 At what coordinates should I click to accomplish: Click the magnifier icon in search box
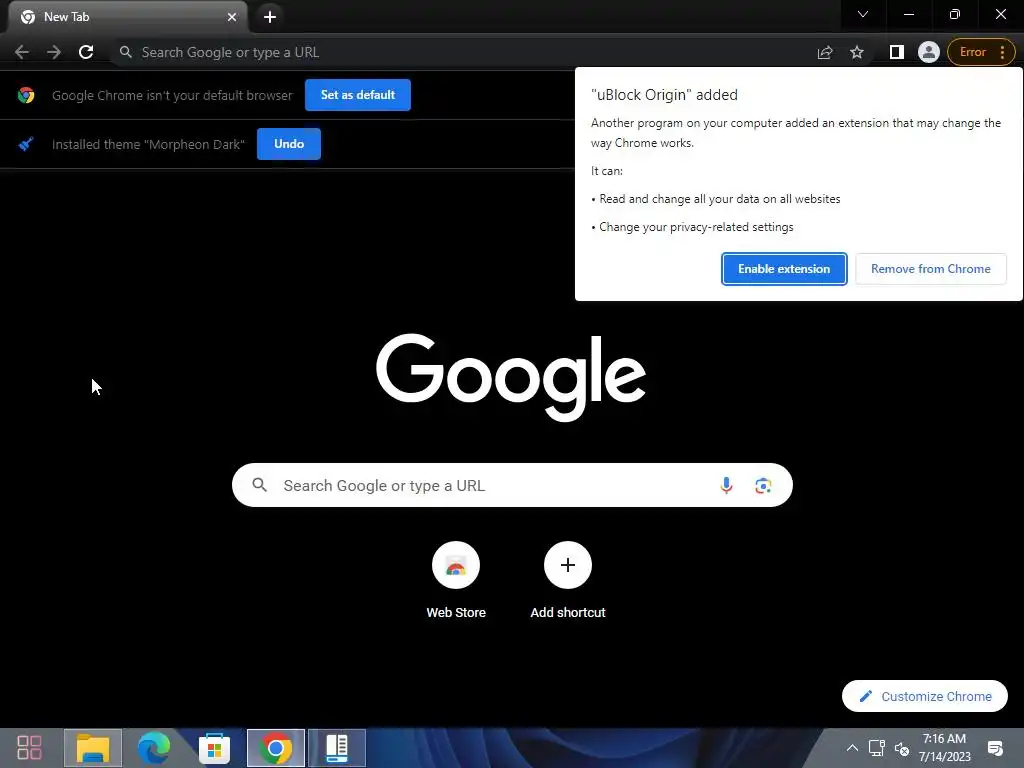click(259, 485)
